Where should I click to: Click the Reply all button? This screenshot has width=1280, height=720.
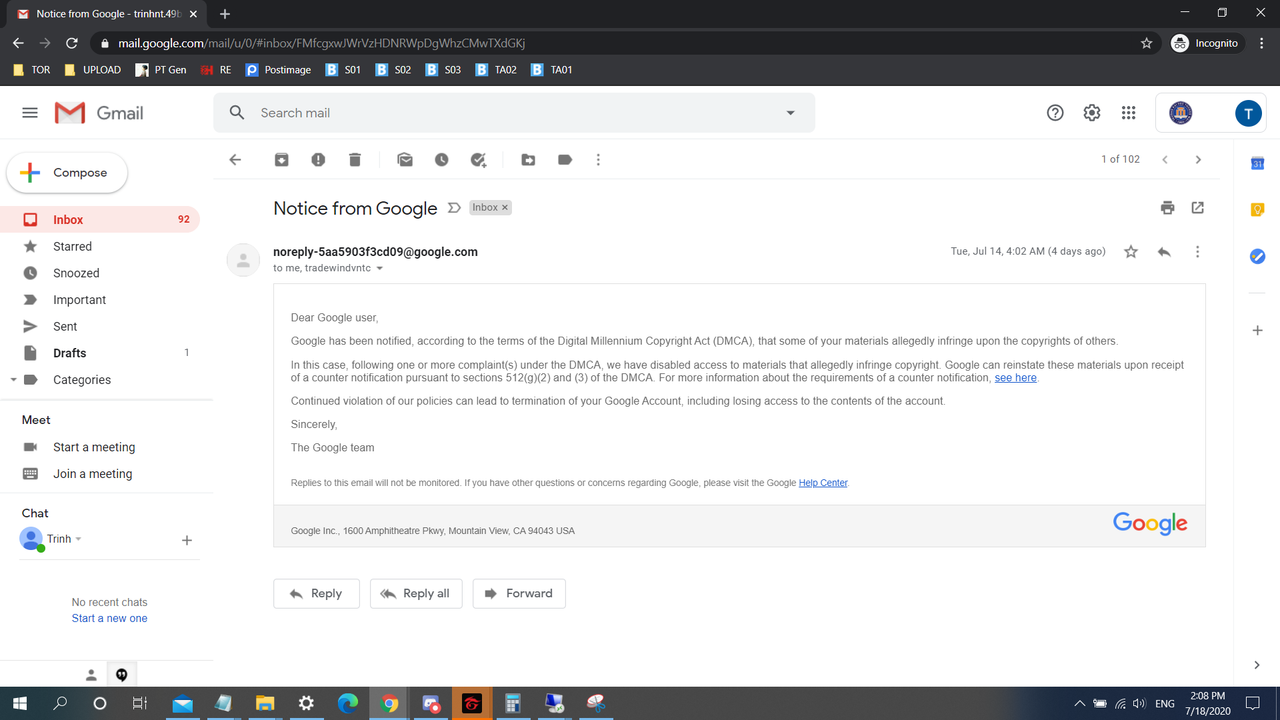click(416, 593)
